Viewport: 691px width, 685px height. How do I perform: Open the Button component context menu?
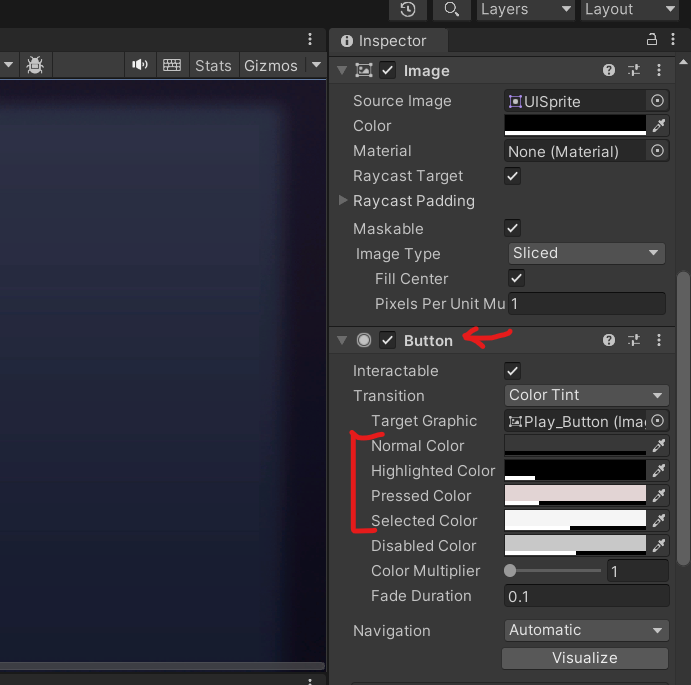pos(659,340)
